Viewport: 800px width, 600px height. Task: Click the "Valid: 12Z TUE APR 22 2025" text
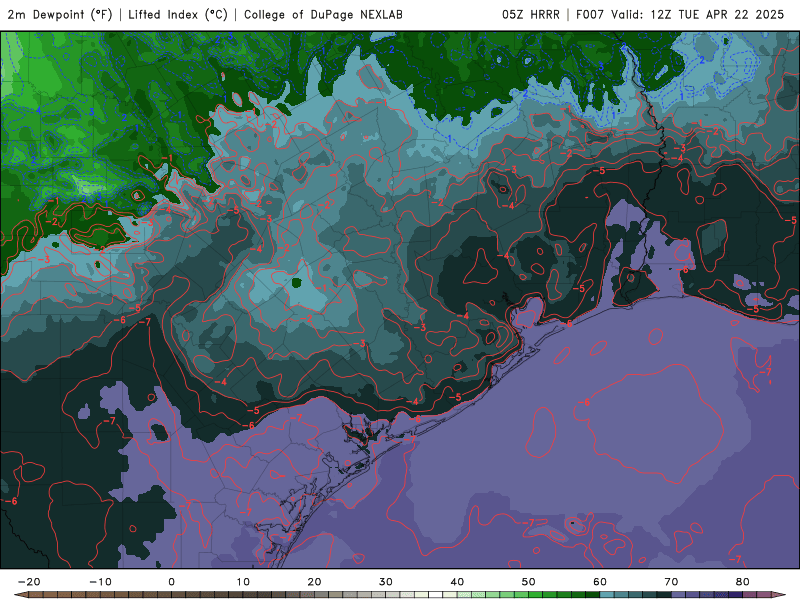click(697, 14)
